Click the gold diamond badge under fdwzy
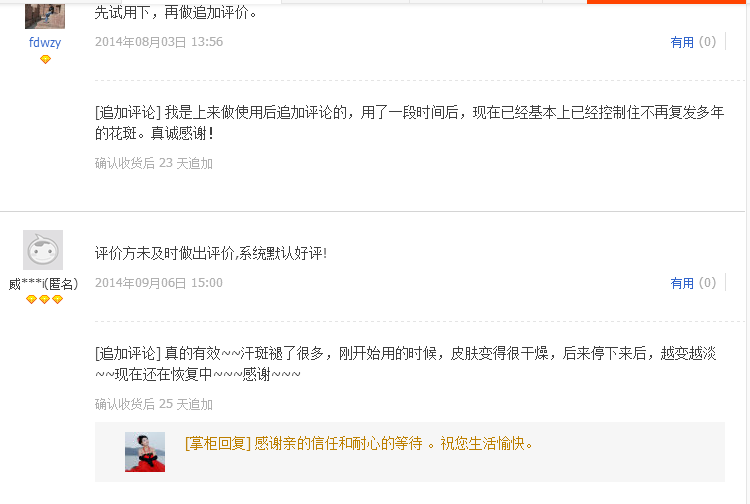 45,59
